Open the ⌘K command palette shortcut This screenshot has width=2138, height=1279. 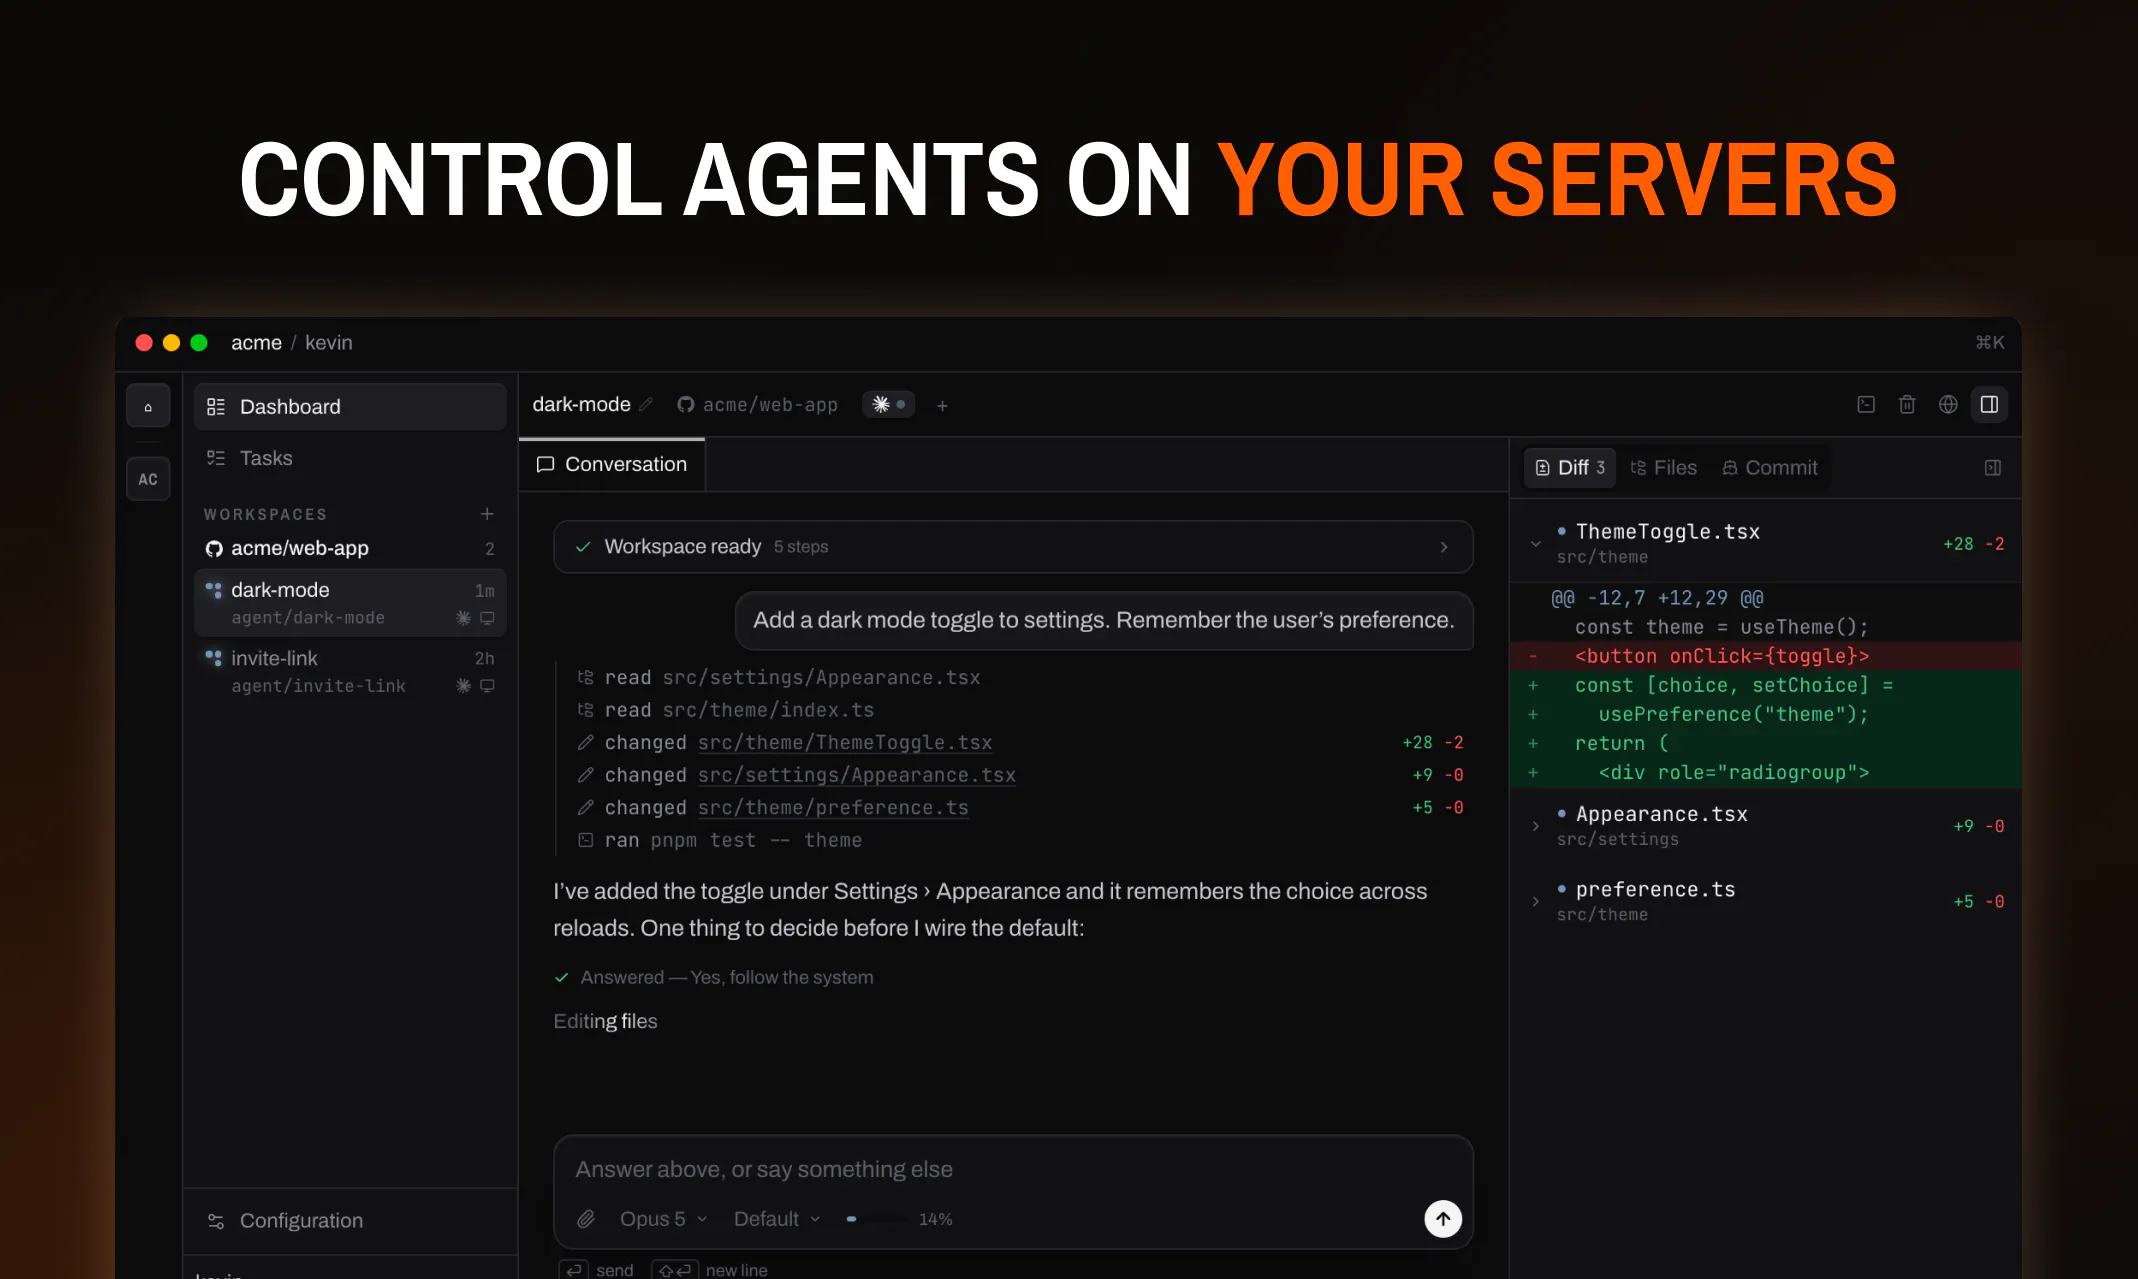[1990, 343]
